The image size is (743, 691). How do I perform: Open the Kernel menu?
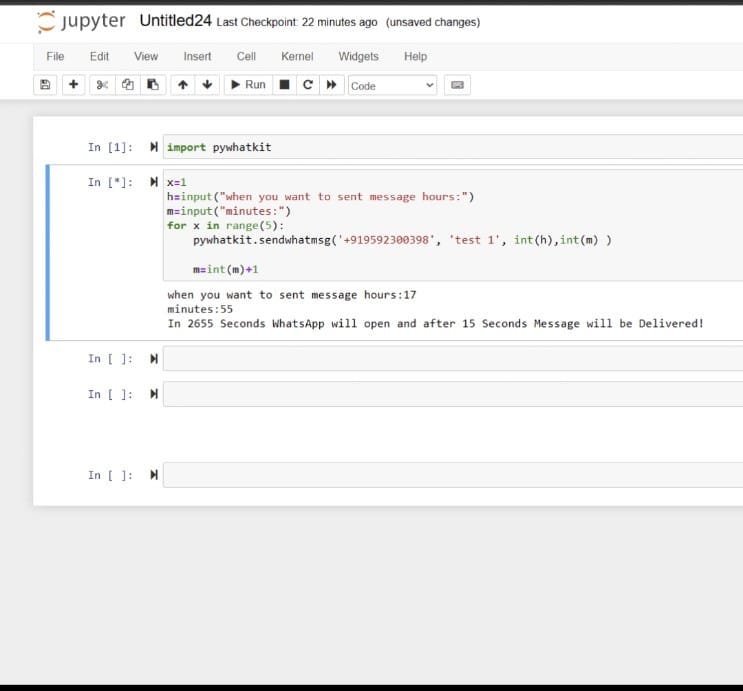pos(297,56)
